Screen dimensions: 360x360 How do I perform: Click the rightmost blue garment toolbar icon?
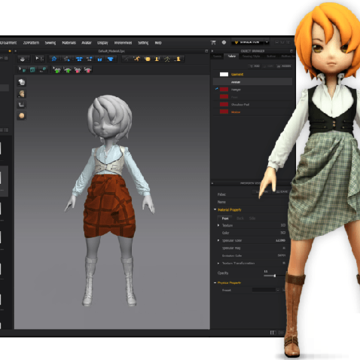coord(110,59)
